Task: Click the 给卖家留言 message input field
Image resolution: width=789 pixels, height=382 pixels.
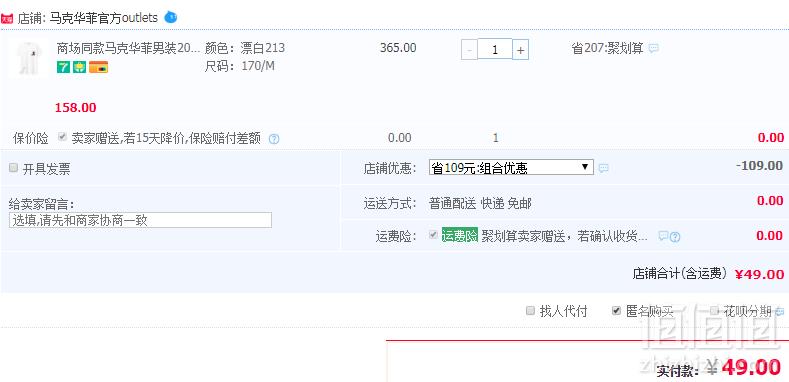Action: (x=140, y=220)
